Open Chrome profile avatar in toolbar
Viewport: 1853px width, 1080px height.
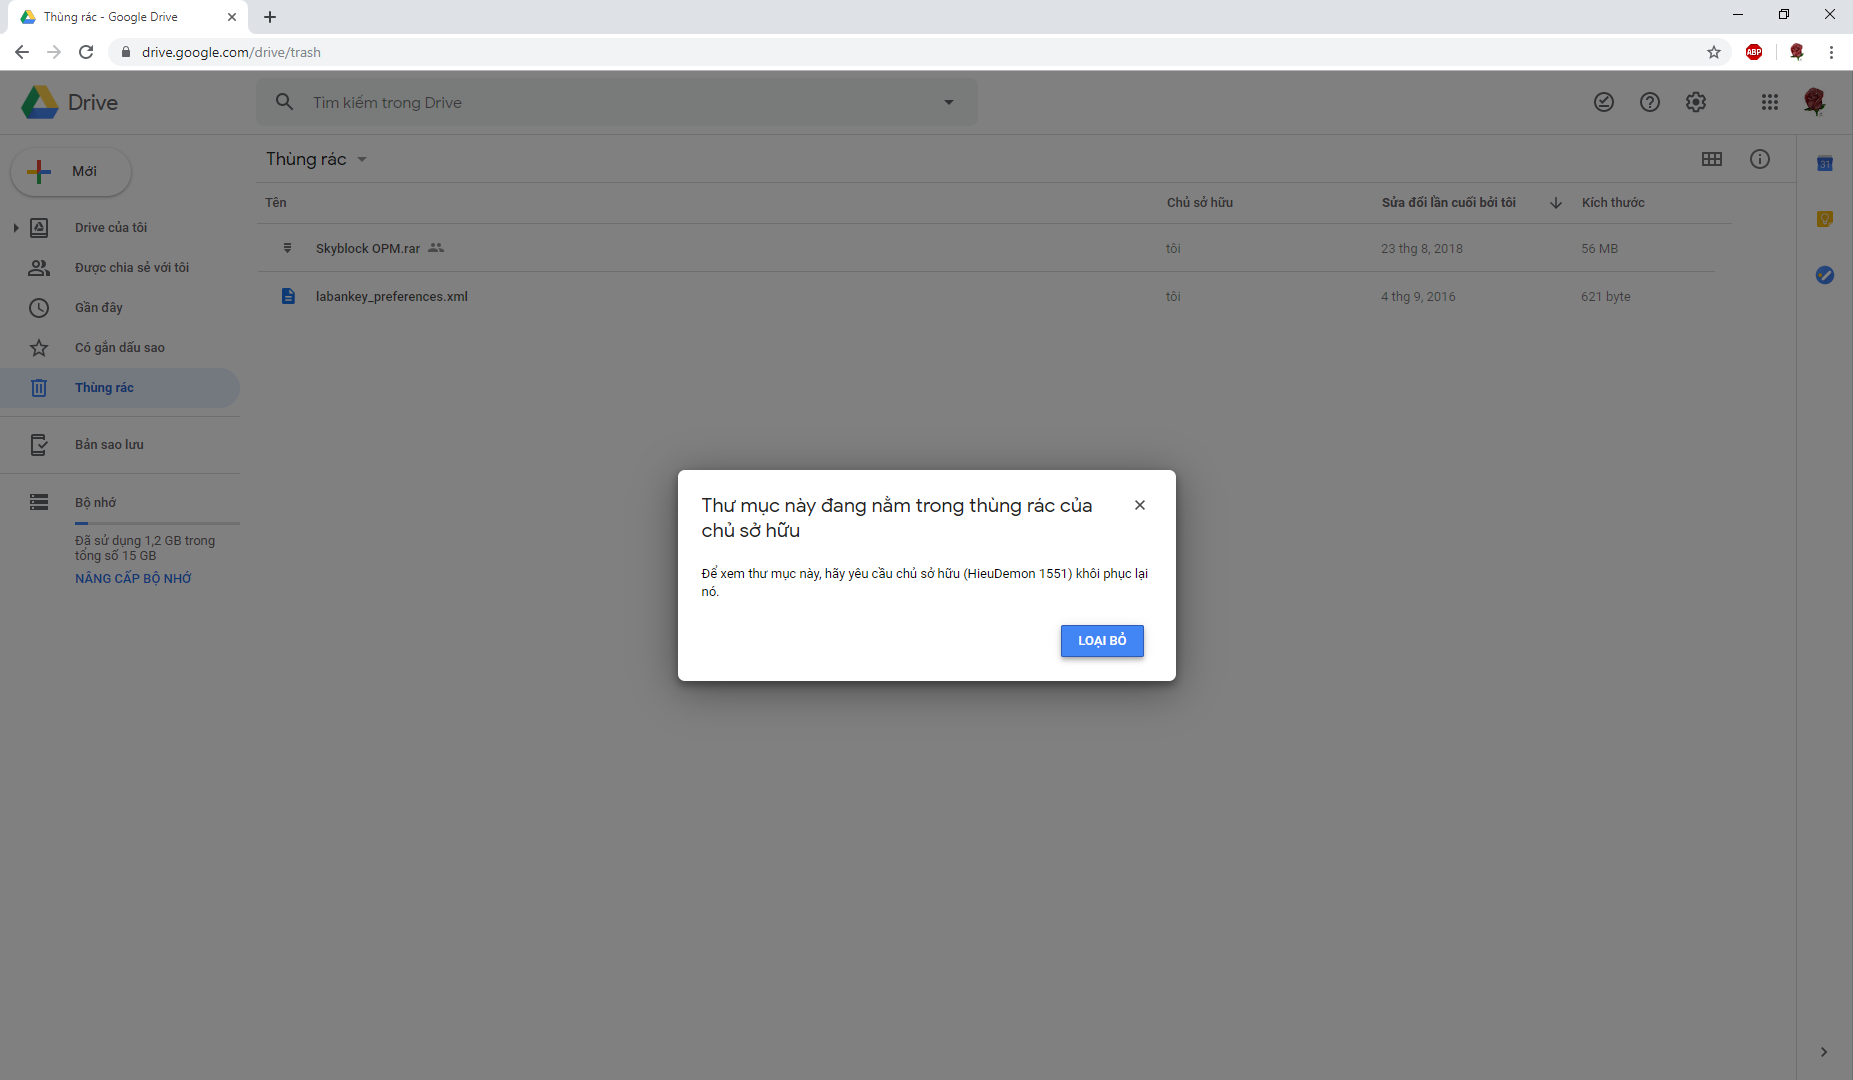click(1797, 52)
